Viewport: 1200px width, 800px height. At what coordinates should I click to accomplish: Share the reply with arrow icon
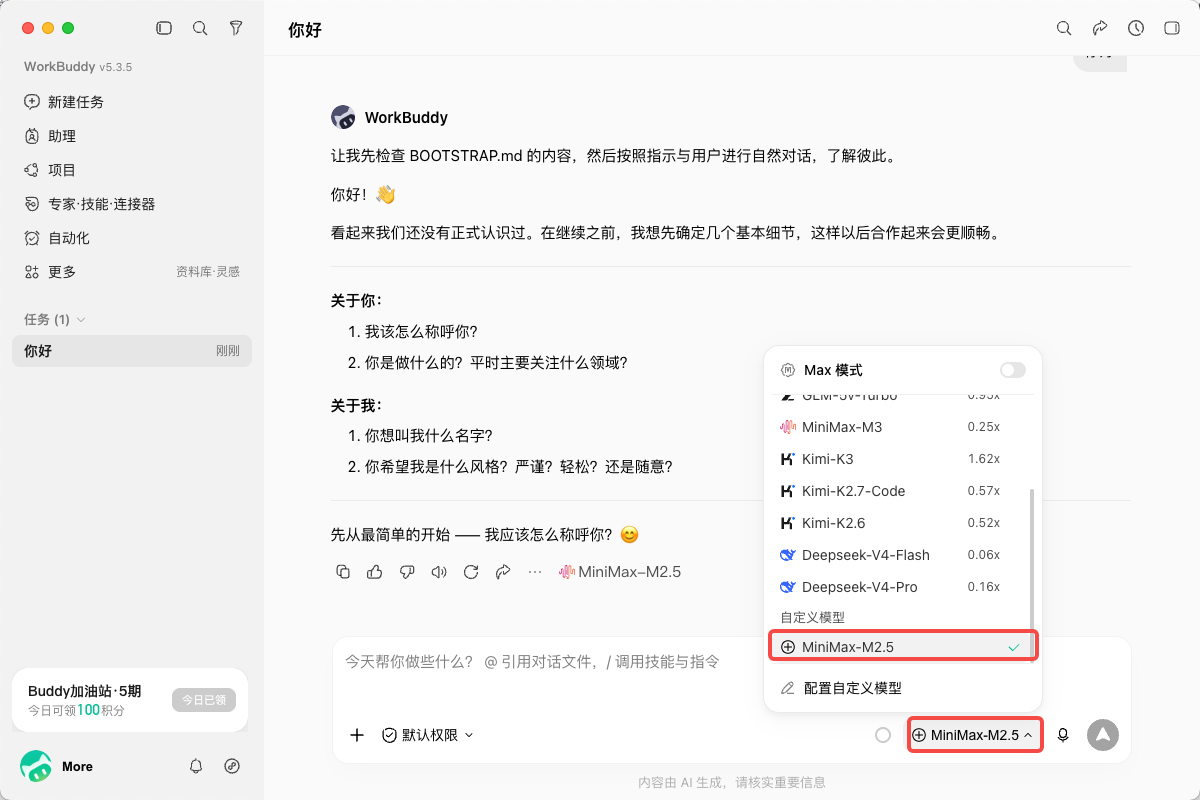(x=503, y=572)
